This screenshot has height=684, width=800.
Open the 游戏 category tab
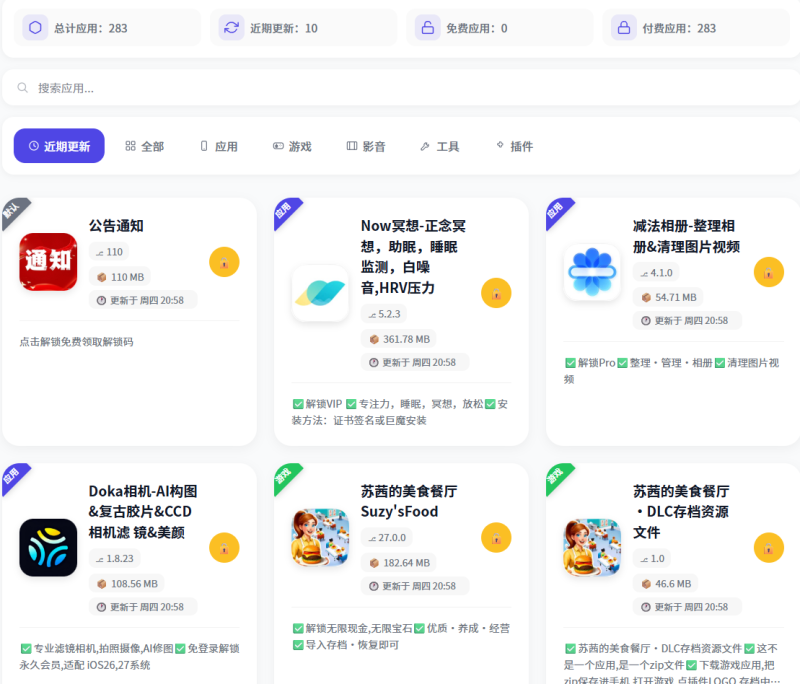click(x=292, y=146)
